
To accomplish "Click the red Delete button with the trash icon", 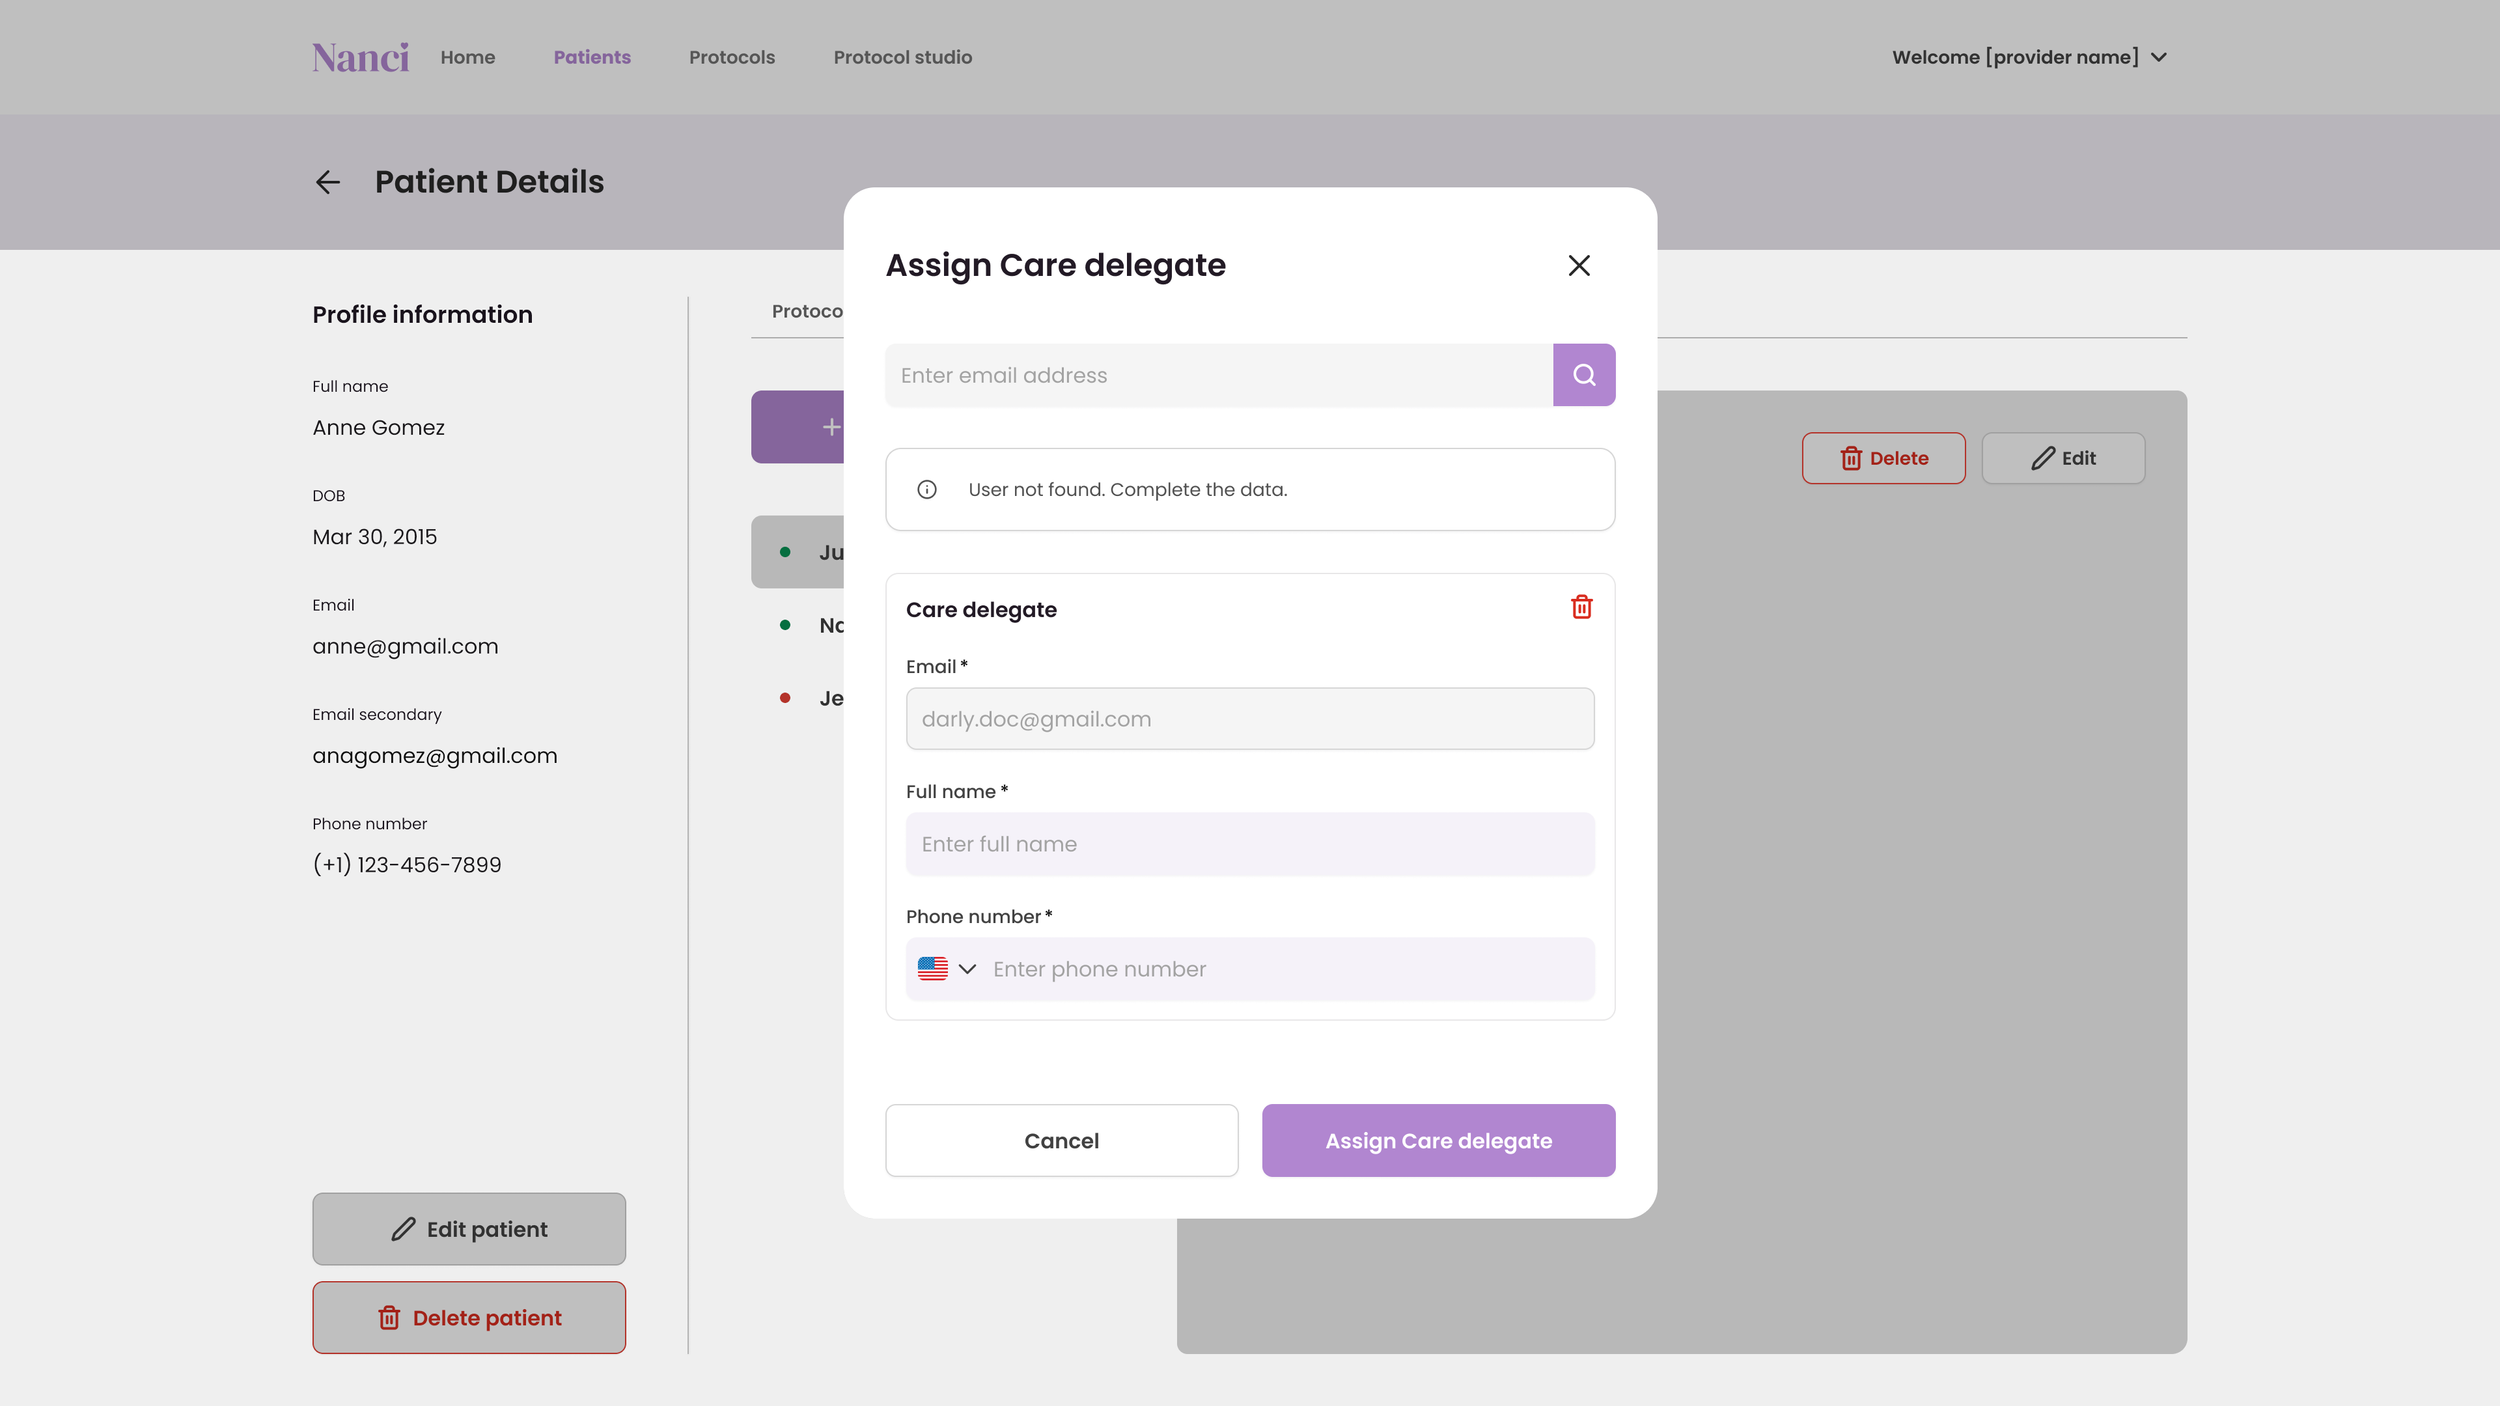I will (x=1882, y=458).
